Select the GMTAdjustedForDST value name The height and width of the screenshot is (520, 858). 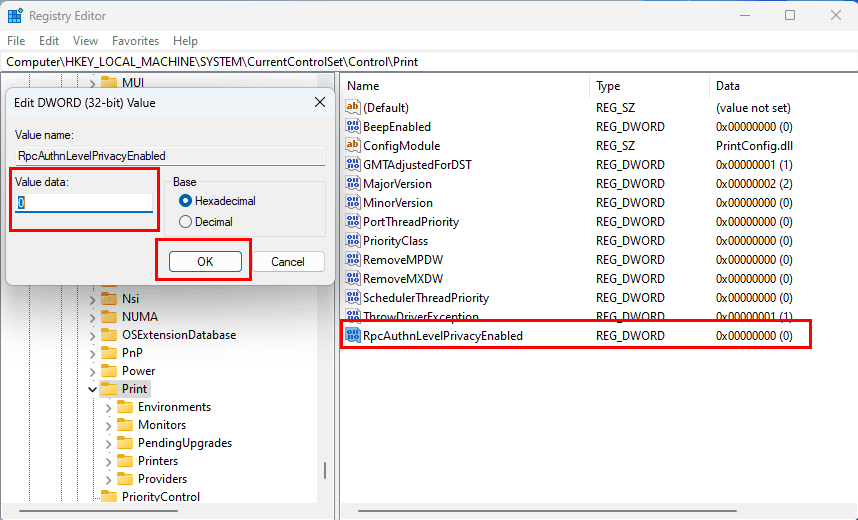click(417, 164)
